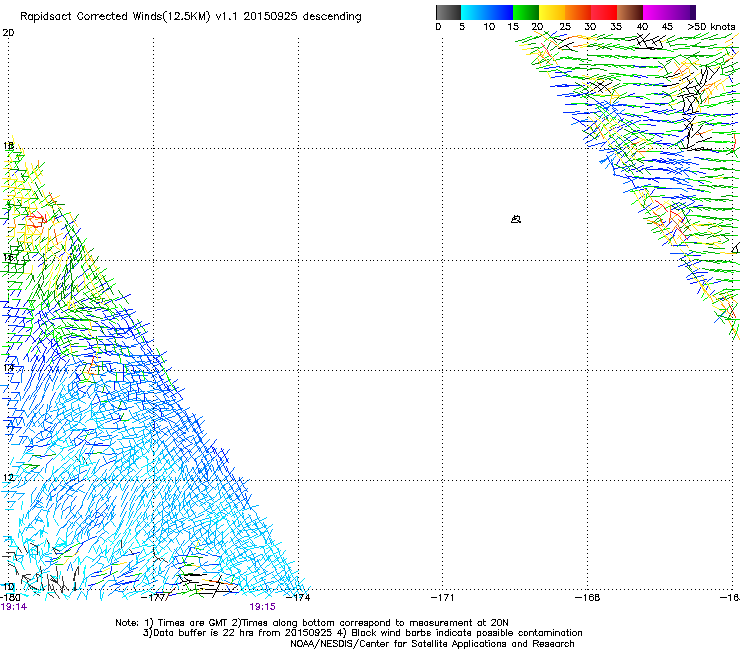This screenshot has width=740, height=650.
Task: Click the 'NOAA/NESDIS/Center for Satellite Applications and Research' credit
Action: [x=432, y=644]
